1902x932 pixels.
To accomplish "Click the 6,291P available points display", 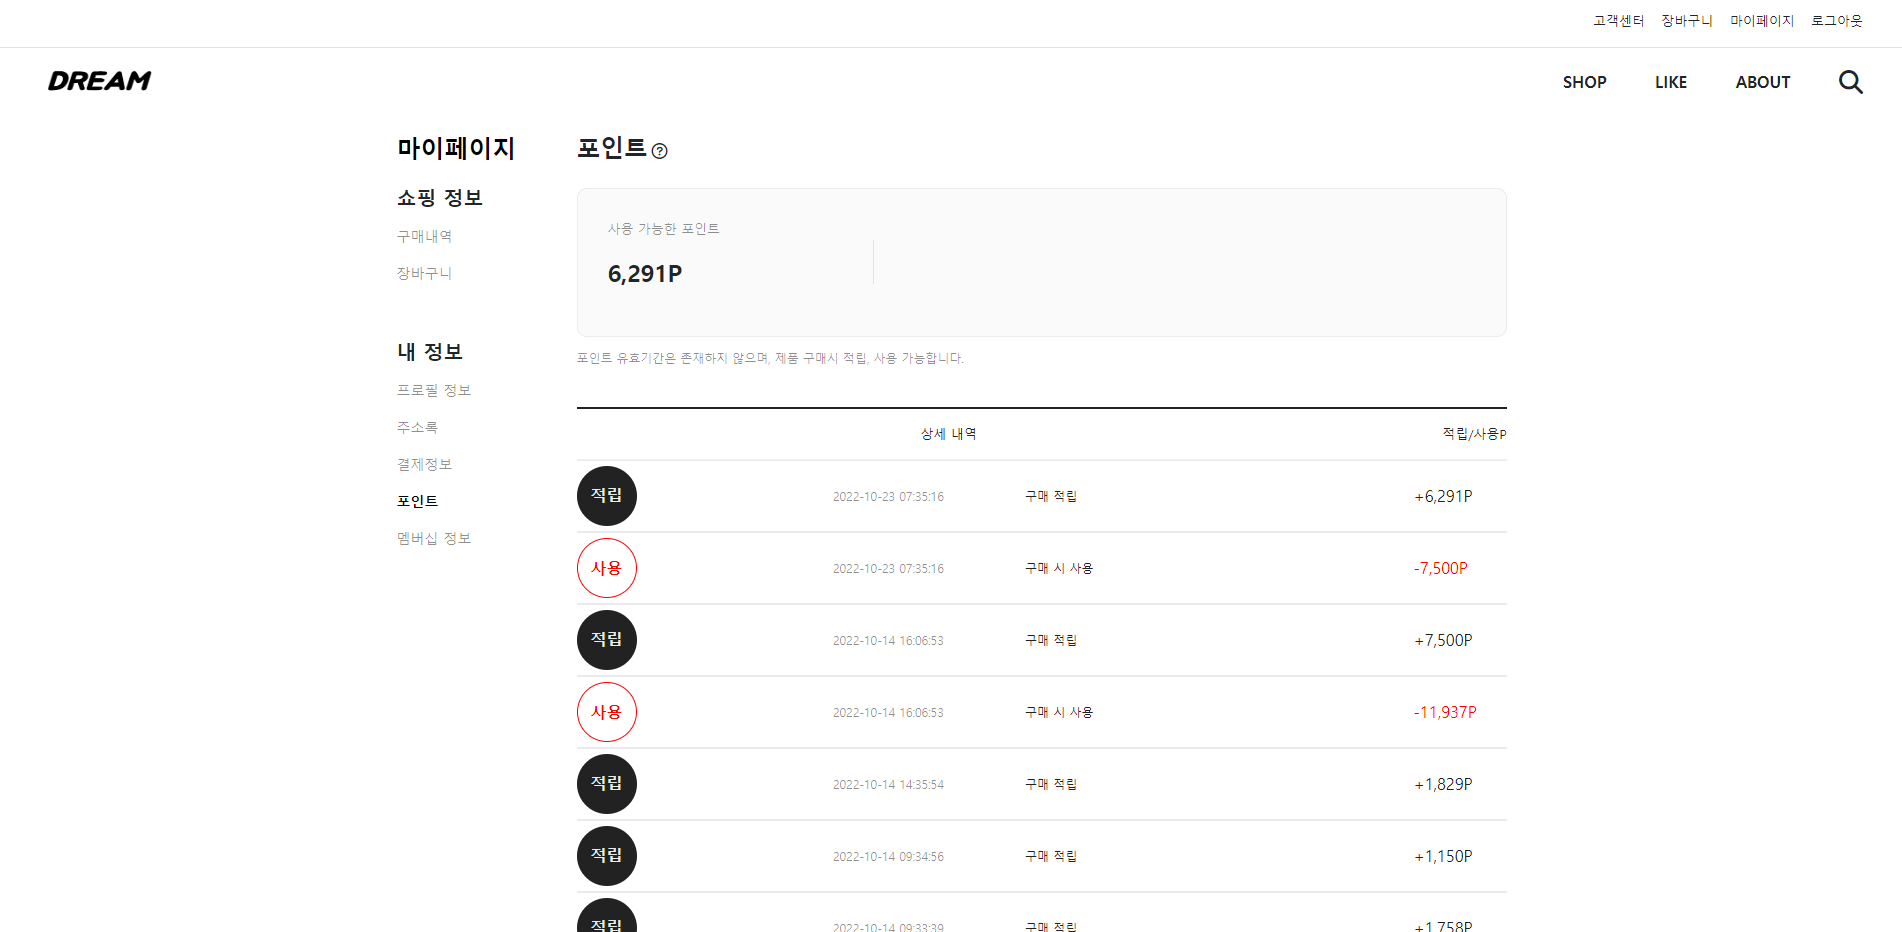I will pos(644,273).
